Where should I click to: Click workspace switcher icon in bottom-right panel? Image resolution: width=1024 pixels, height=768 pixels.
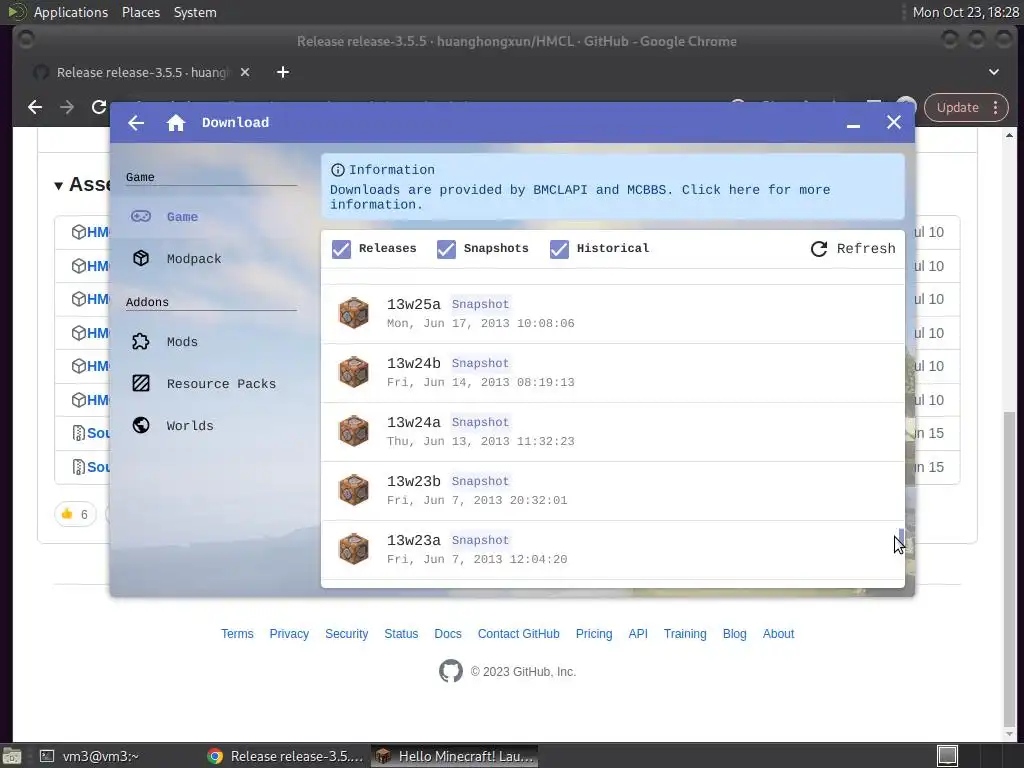(948, 756)
